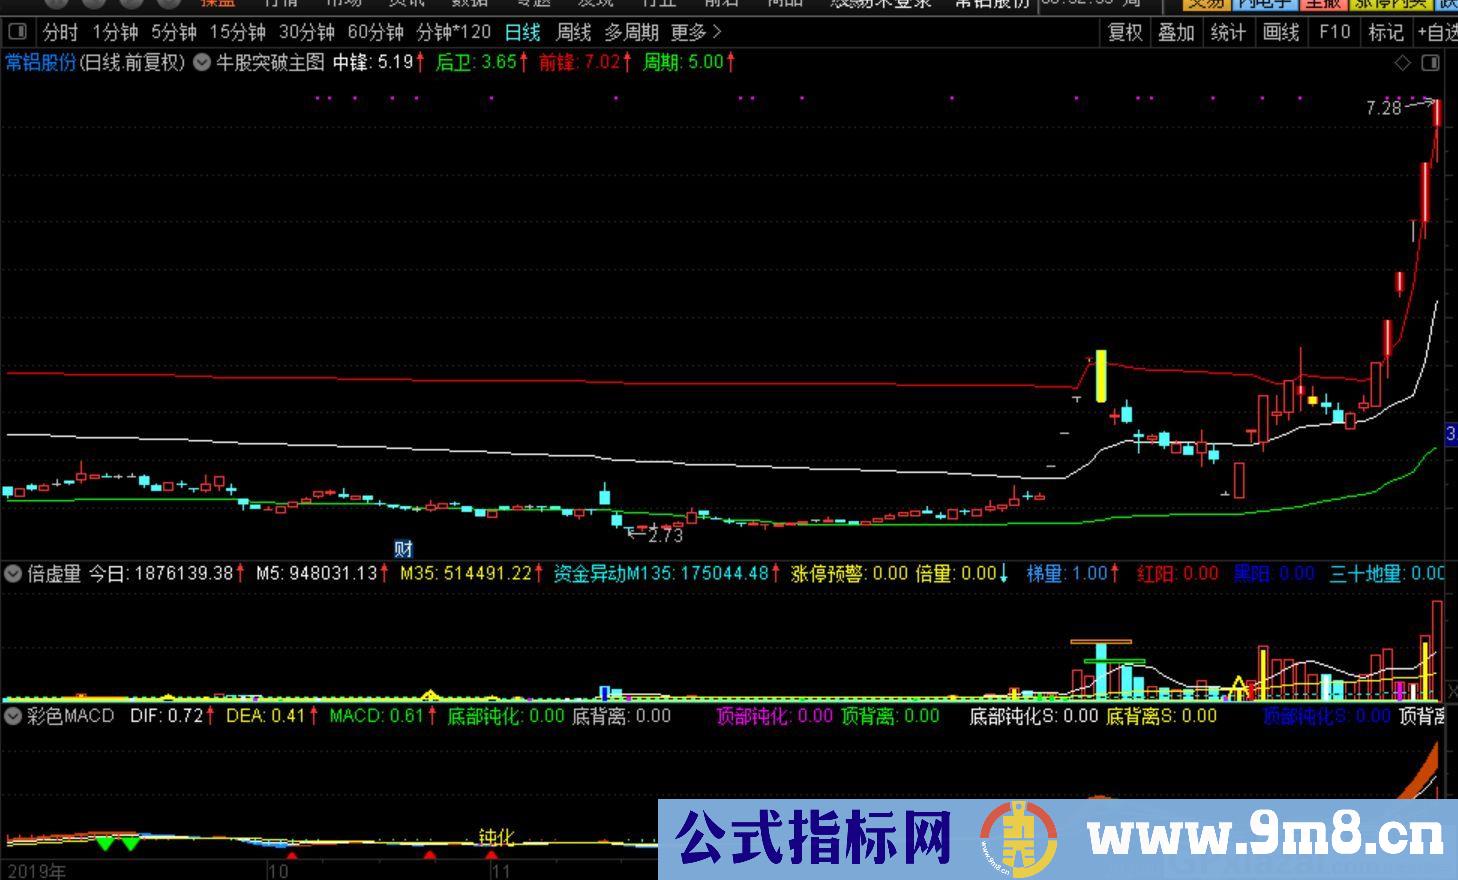
Task: Open the 牛股突破主图 indicator dropdown arrow
Action: tap(202, 62)
